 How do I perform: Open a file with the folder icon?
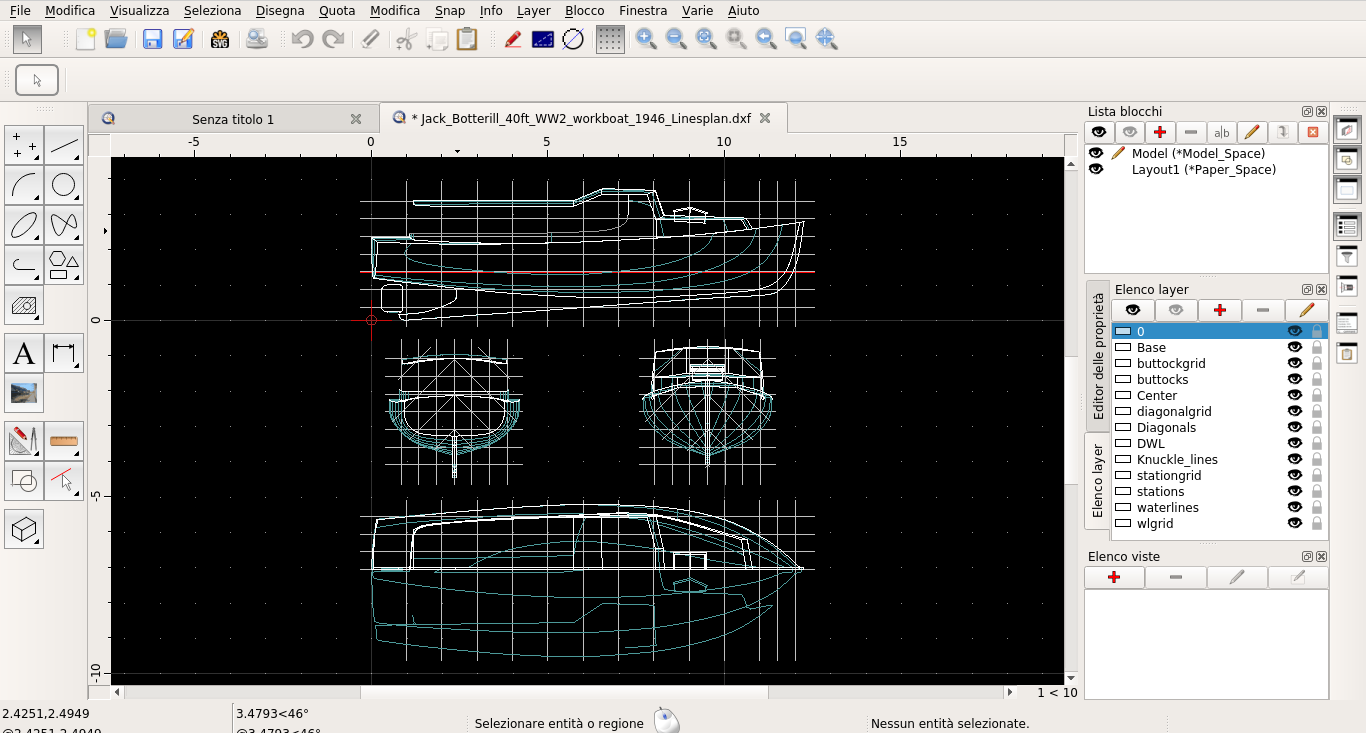[x=116, y=39]
